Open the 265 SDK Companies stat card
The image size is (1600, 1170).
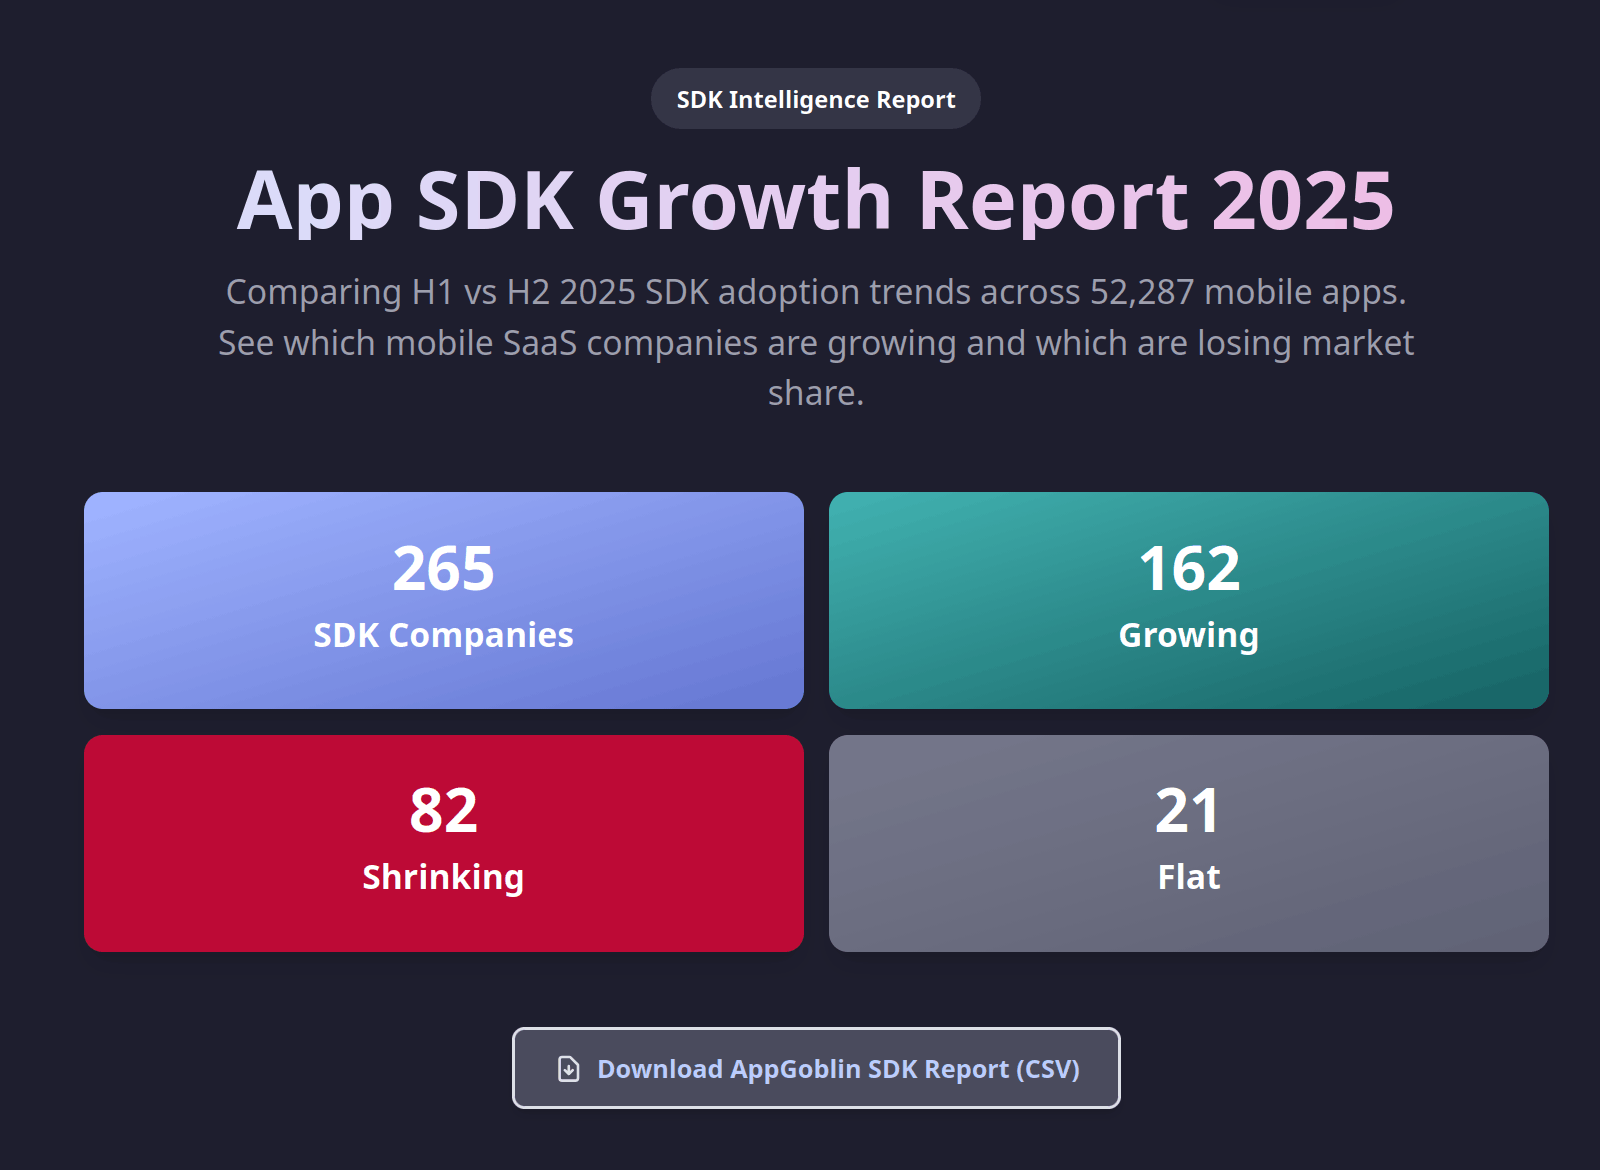coord(444,600)
